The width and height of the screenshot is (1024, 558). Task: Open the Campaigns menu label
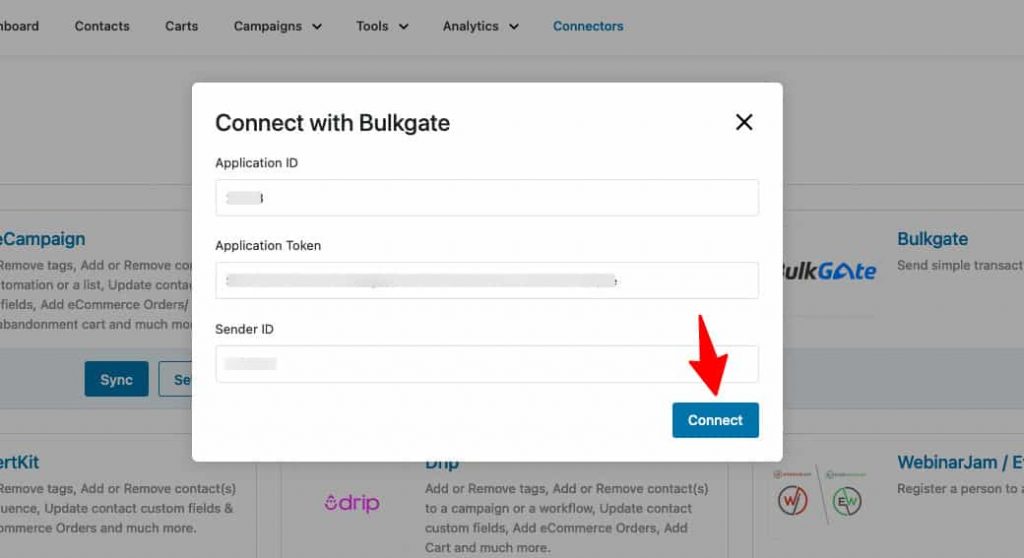click(268, 26)
